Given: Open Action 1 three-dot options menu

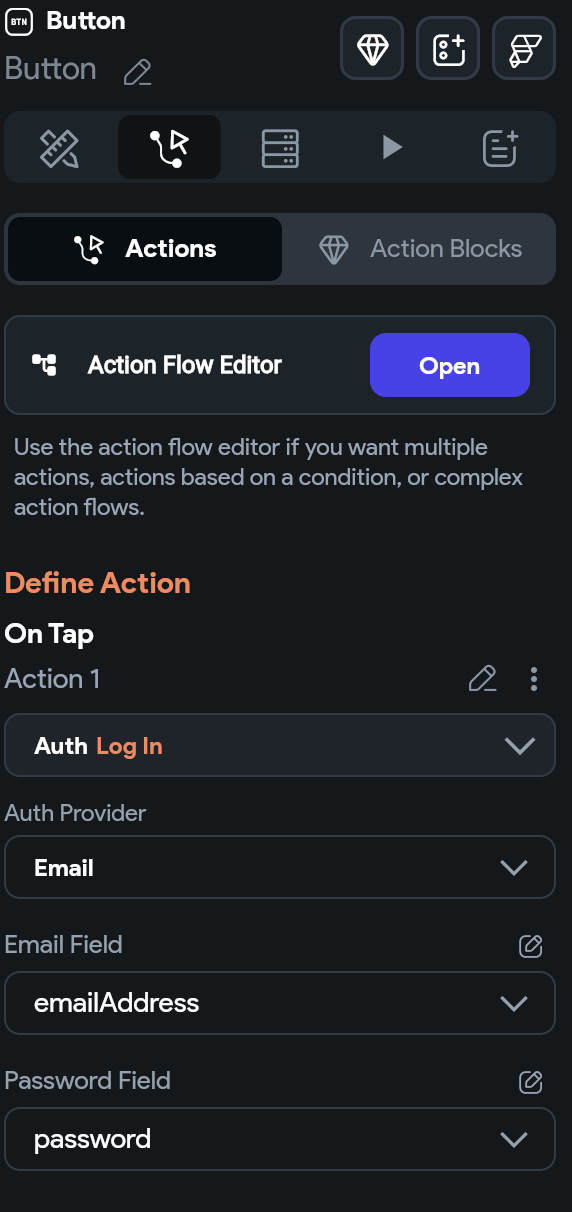Looking at the screenshot, I should pyautogui.click(x=534, y=679).
